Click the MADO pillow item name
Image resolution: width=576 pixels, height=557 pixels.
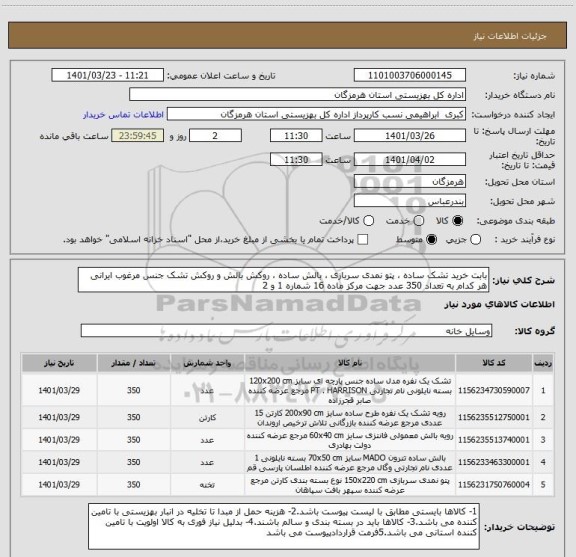click(x=350, y=463)
